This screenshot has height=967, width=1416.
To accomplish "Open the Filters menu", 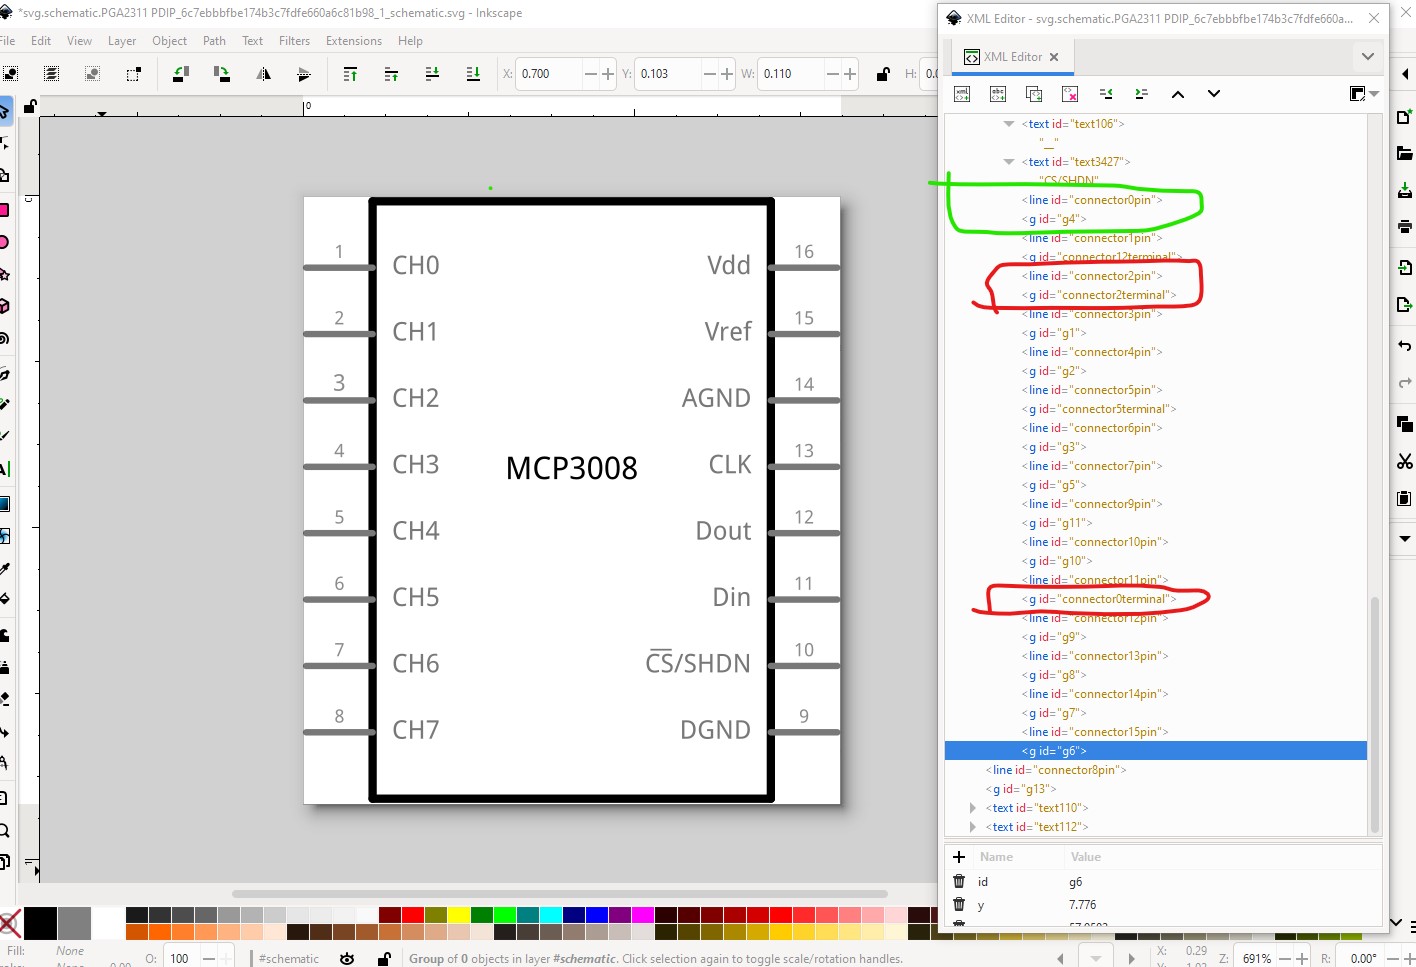I will tap(294, 41).
